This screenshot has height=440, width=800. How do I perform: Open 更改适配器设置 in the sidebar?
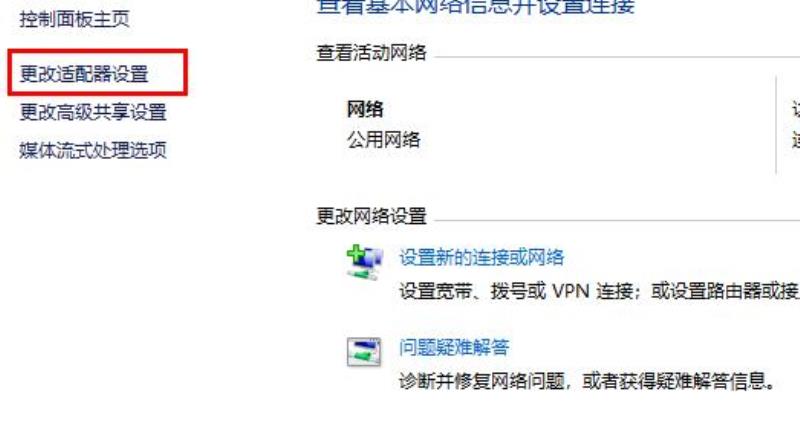click(84, 74)
